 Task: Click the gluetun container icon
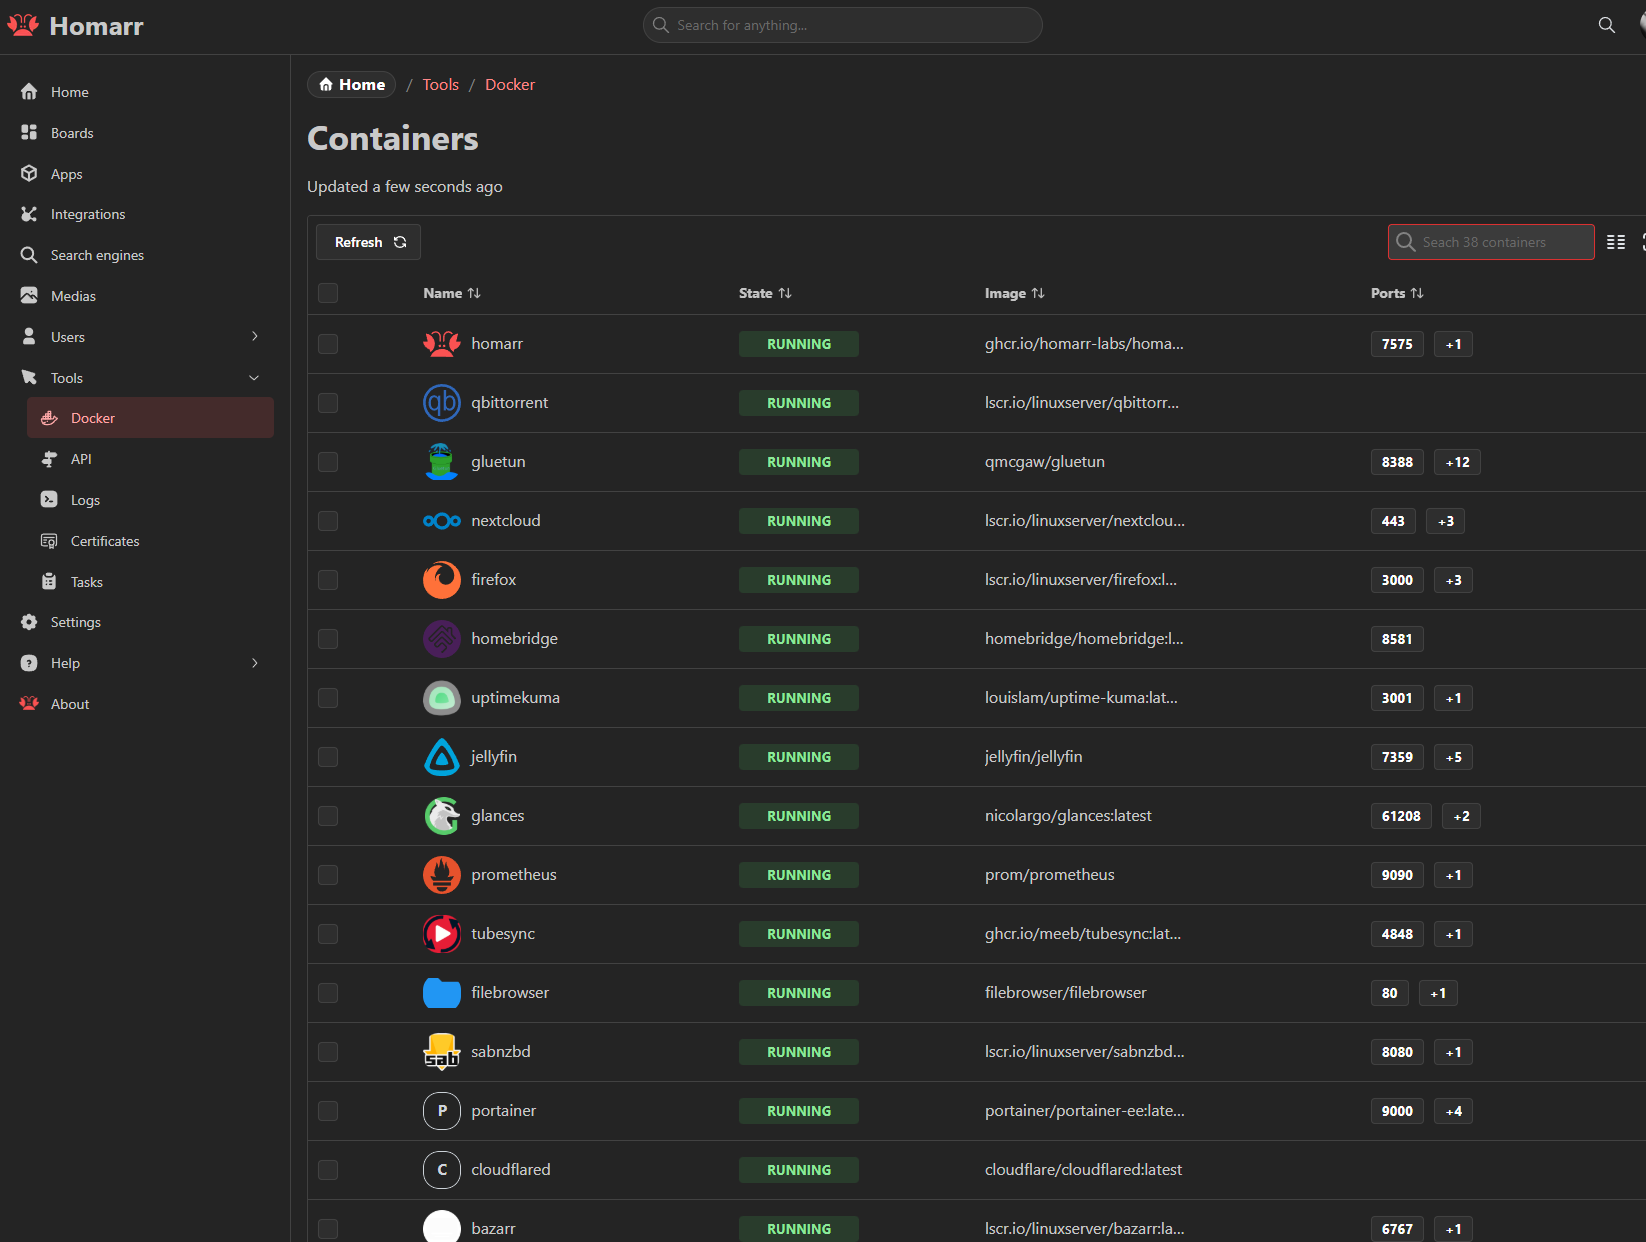tap(442, 462)
